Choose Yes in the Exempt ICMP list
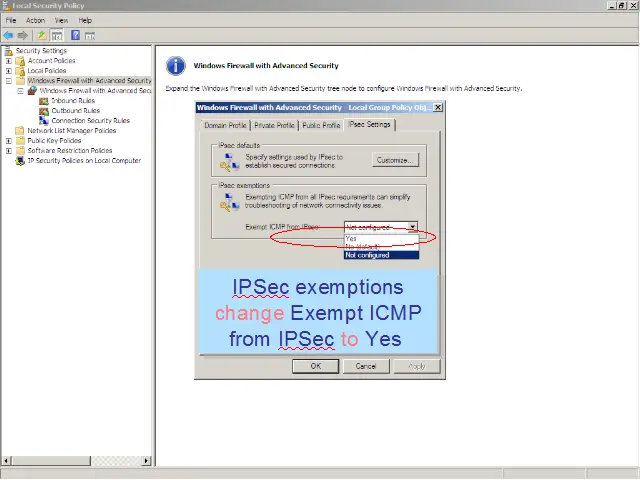 coord(381,239)
